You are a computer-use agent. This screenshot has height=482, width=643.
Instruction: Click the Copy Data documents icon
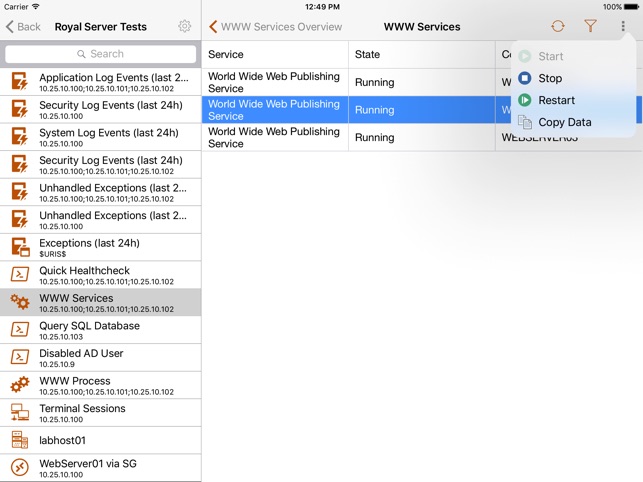(524, 122)
